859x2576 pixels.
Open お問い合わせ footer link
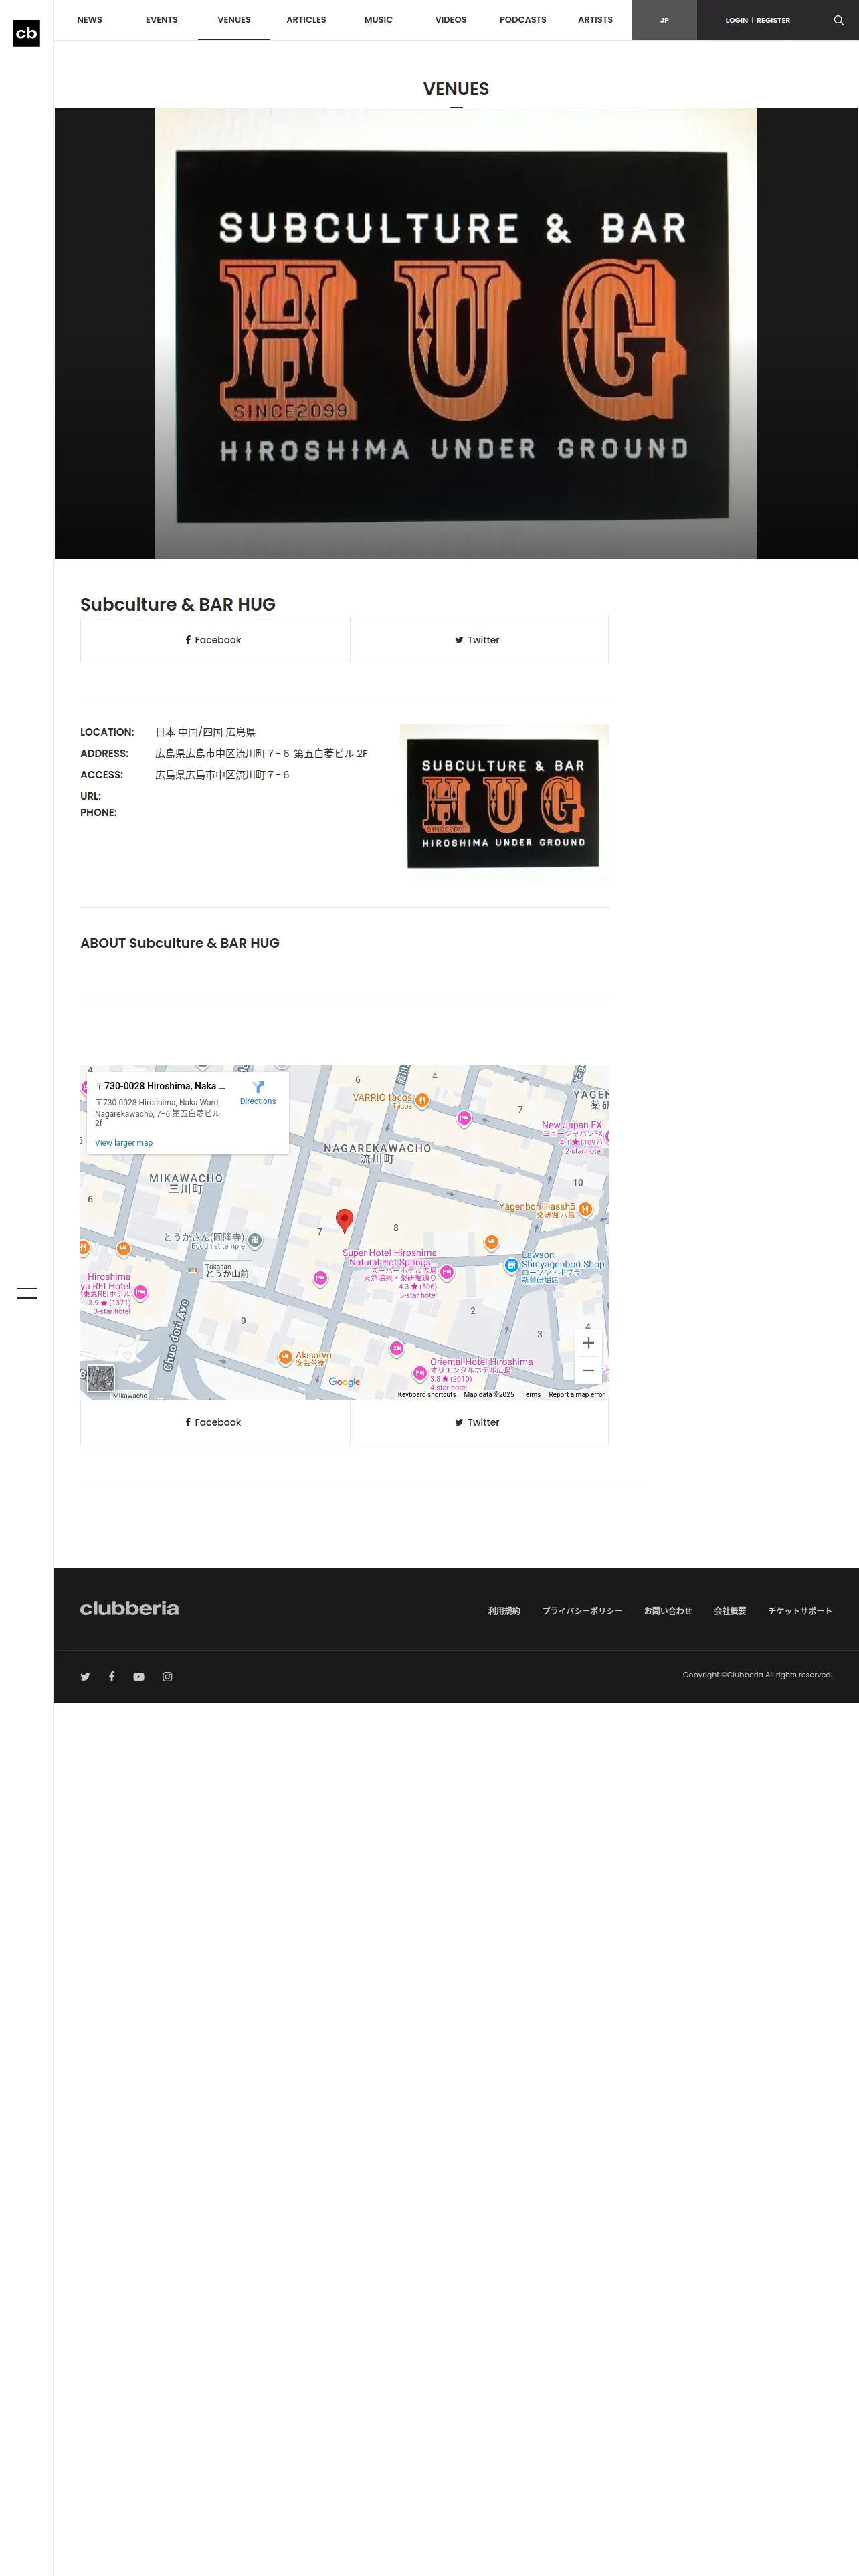(668, 1611)
